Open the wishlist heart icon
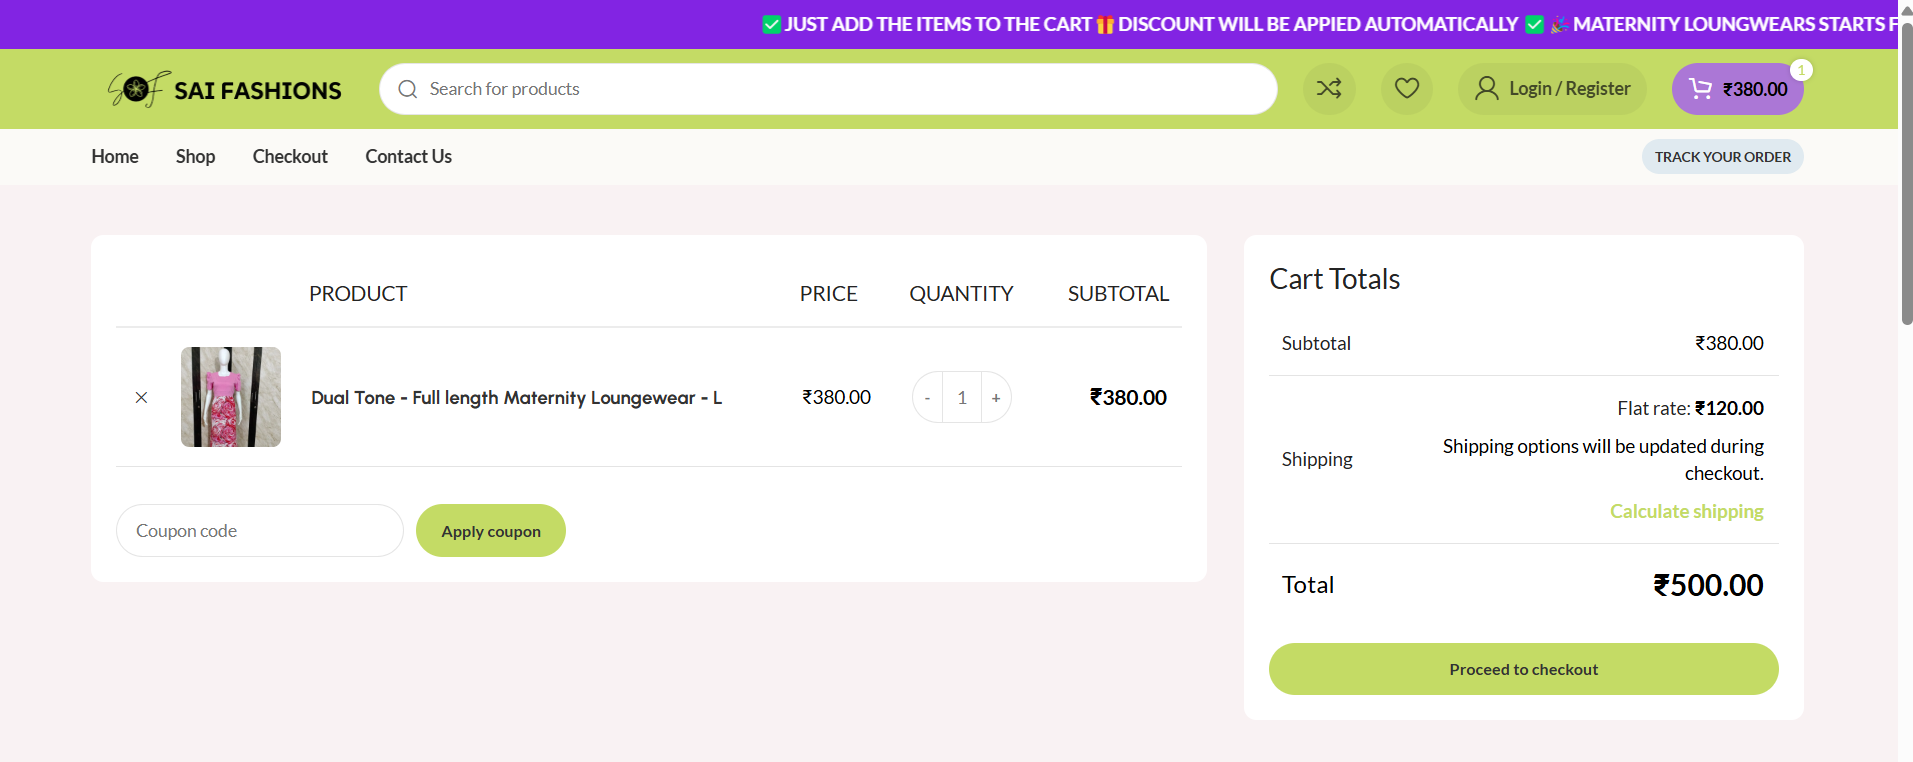This screenshot has width=1913, height=762. click(x=1406, y=89)
